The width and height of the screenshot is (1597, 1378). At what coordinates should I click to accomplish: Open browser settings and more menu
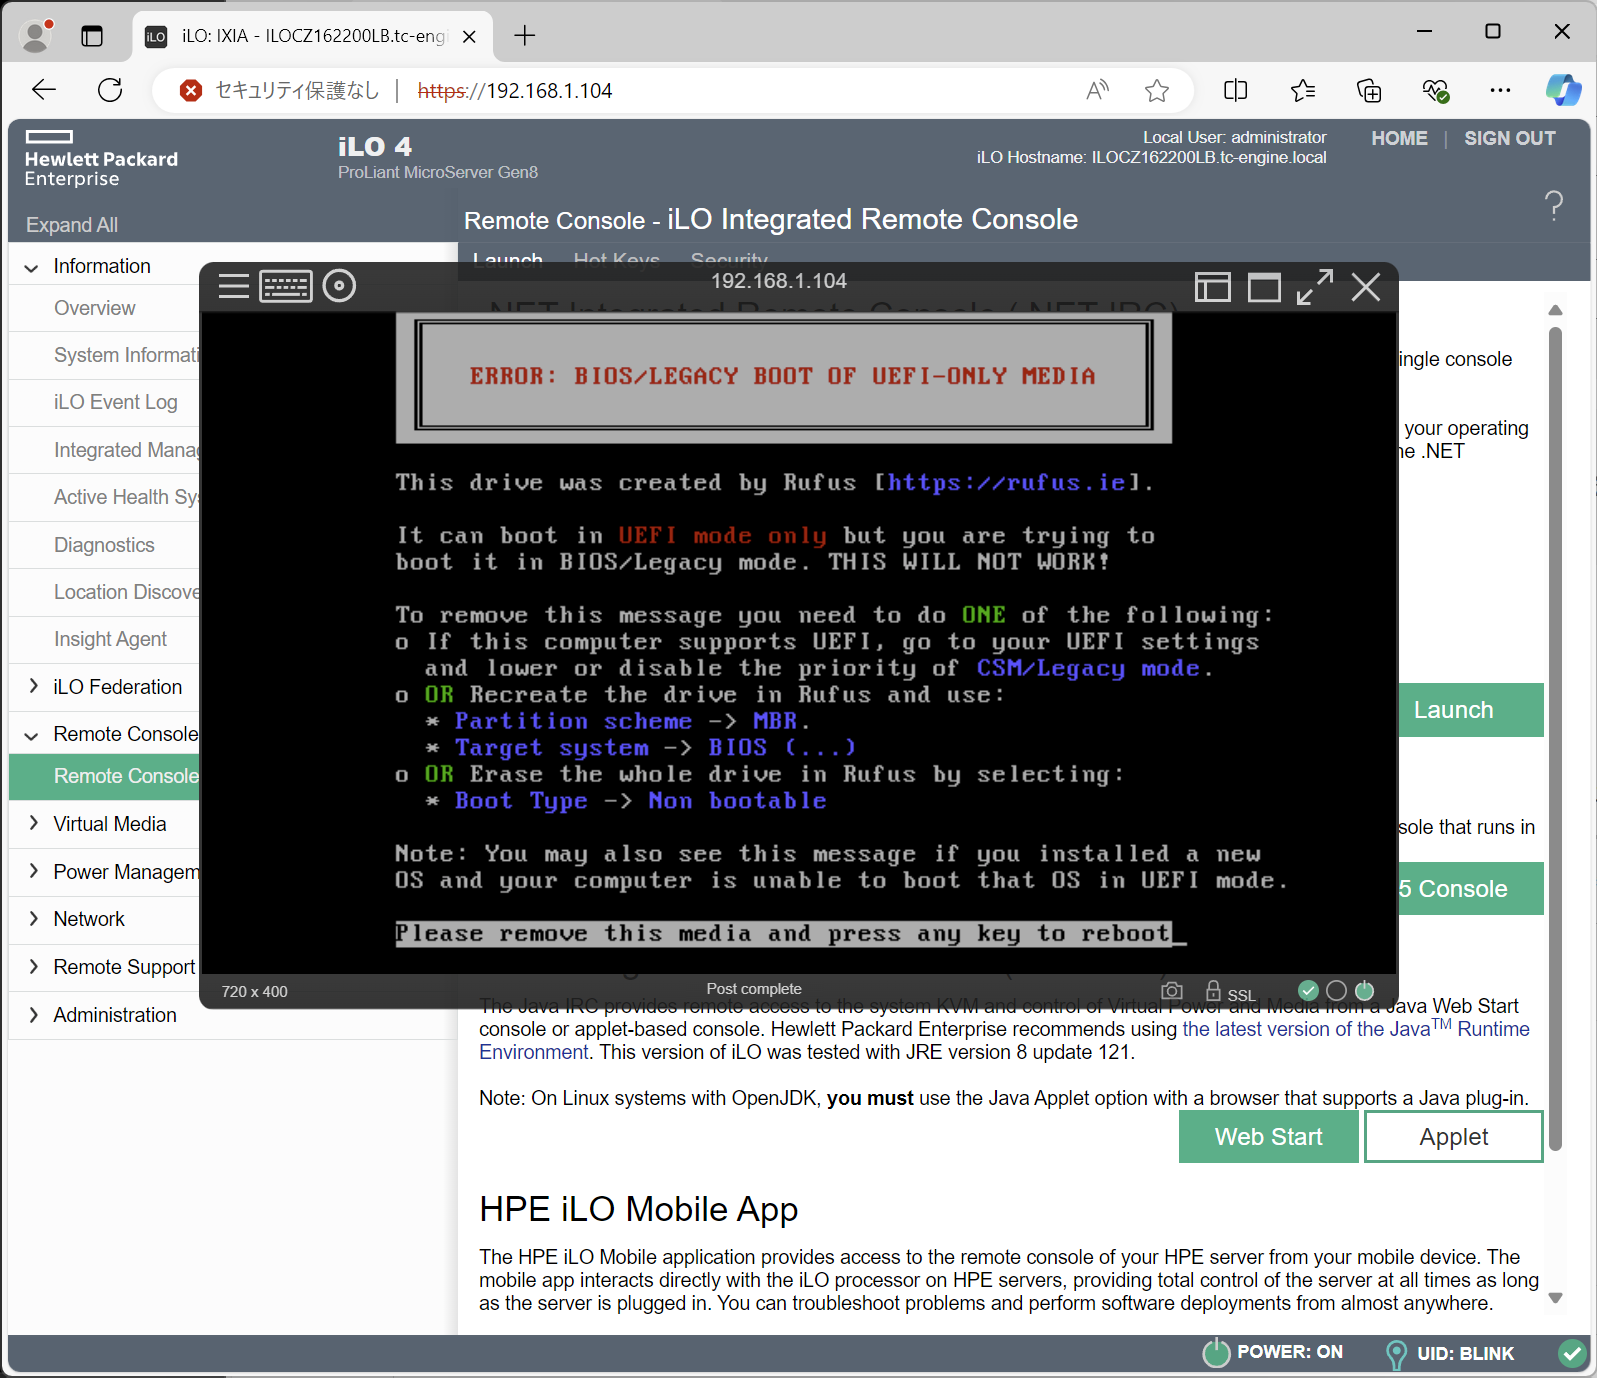[x=1500, y=91]
